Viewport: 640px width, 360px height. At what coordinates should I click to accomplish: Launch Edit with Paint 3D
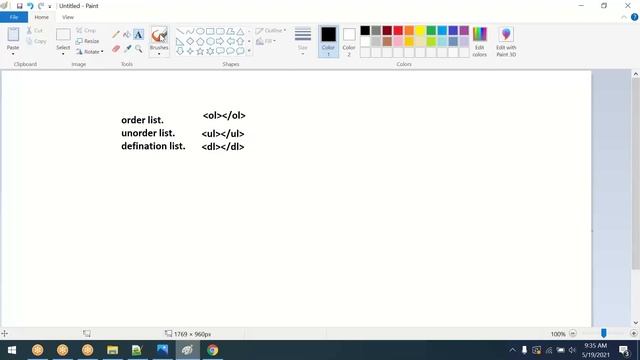coord(506,42)
